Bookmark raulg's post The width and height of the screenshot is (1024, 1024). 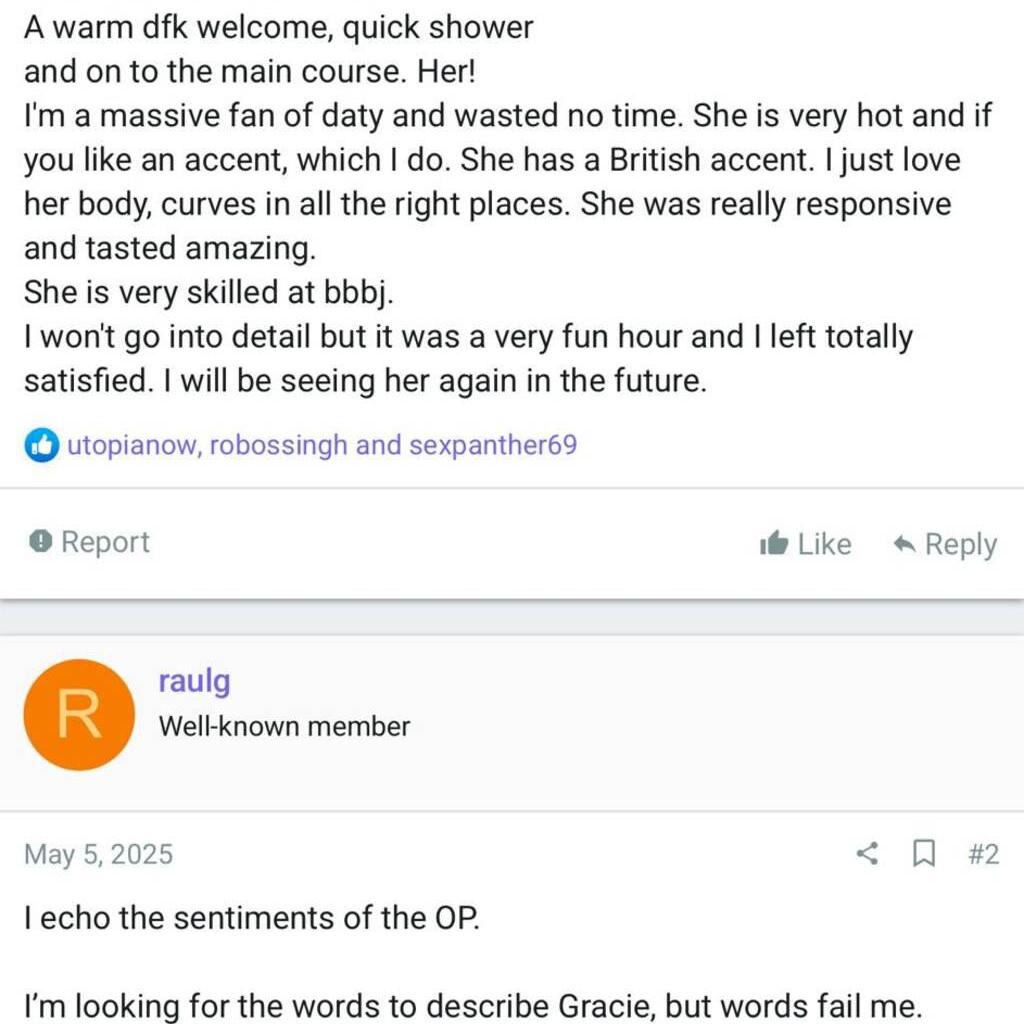coord(925,854)
